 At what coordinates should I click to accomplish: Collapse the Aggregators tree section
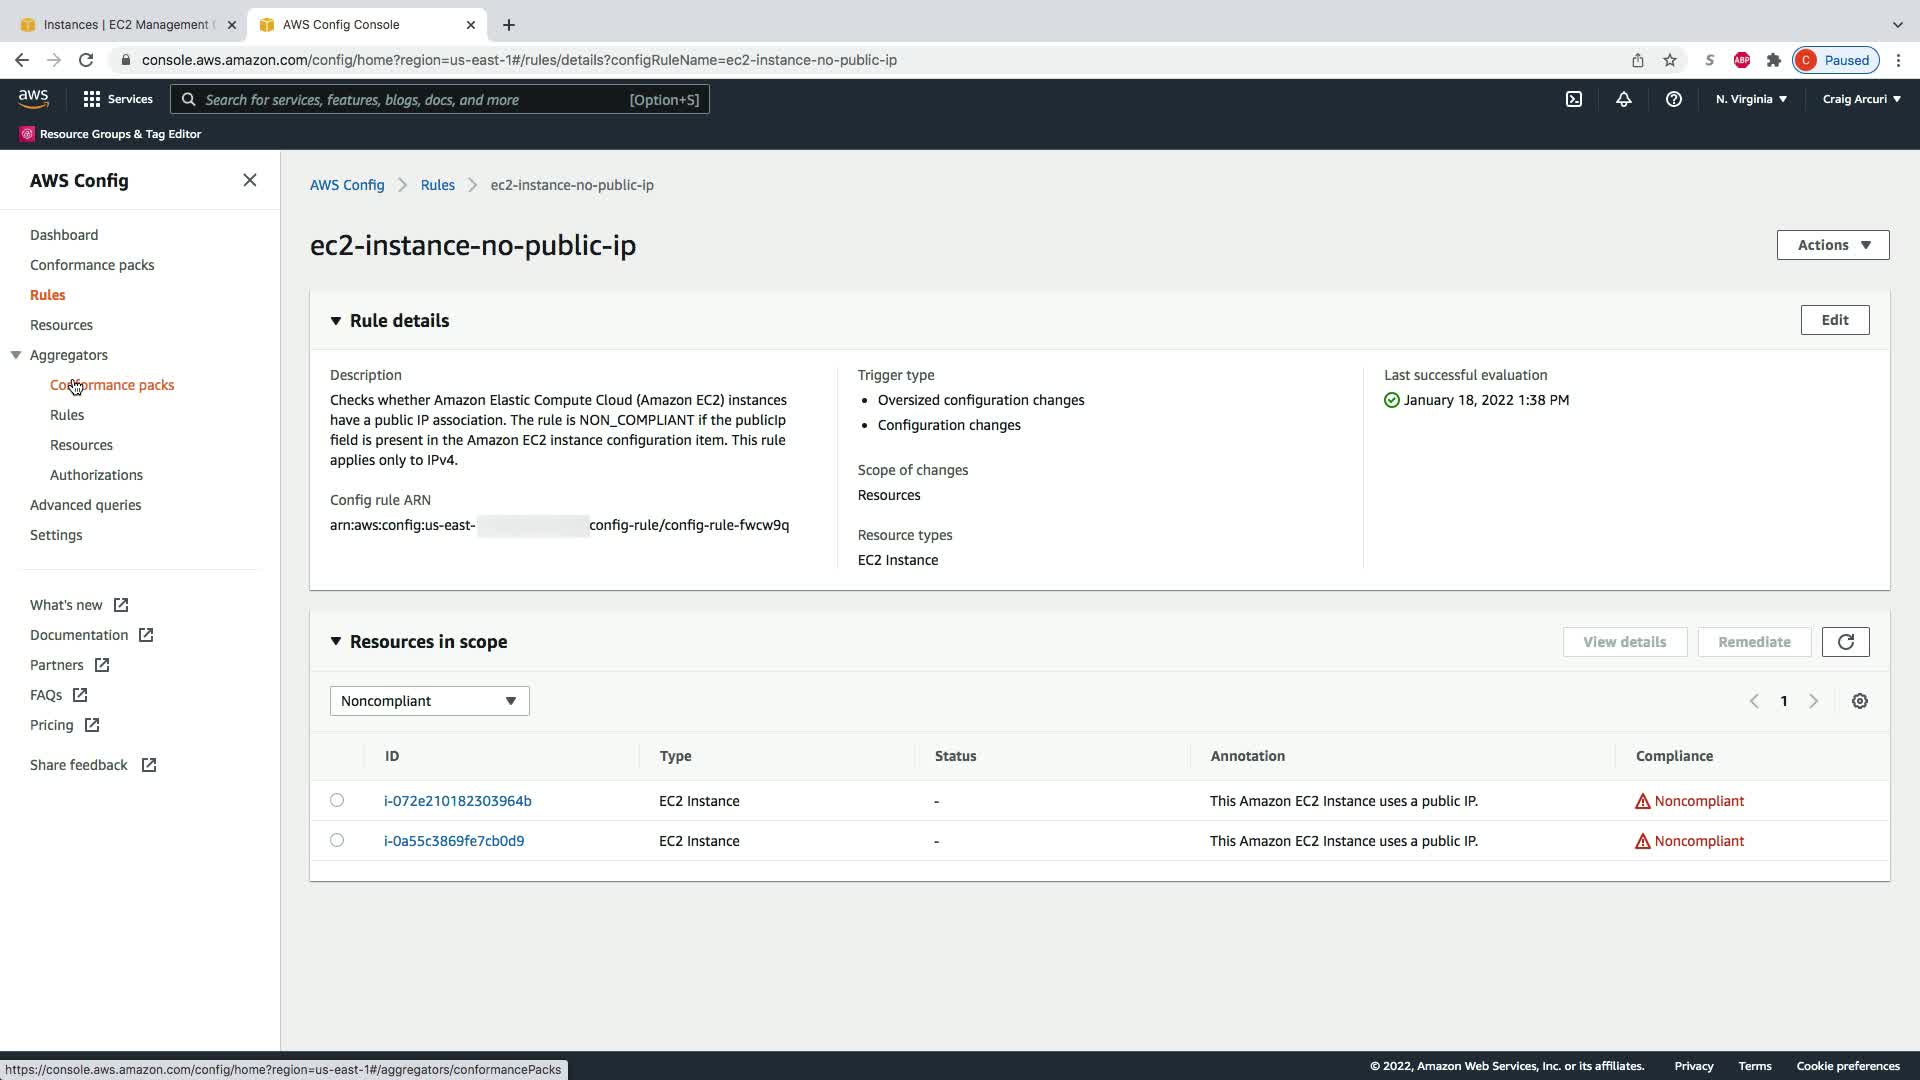tap(16, 355)
